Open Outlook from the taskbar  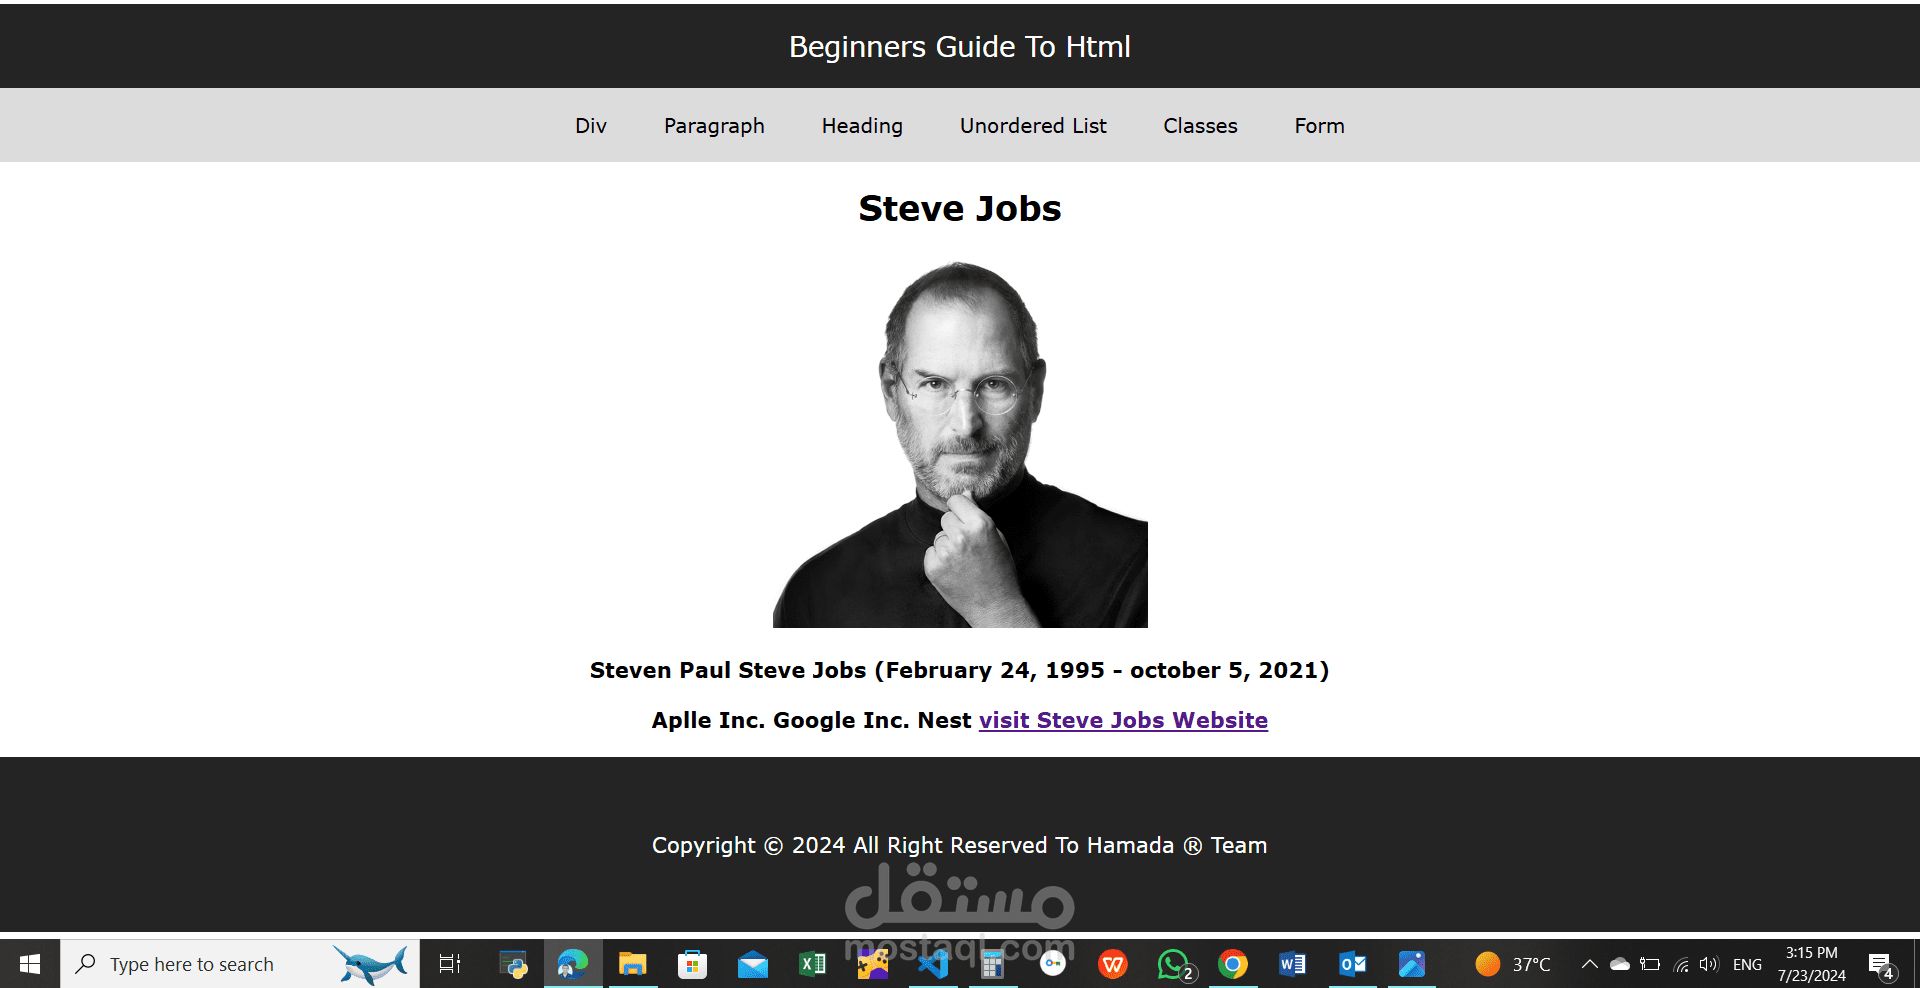(1352, 963)
